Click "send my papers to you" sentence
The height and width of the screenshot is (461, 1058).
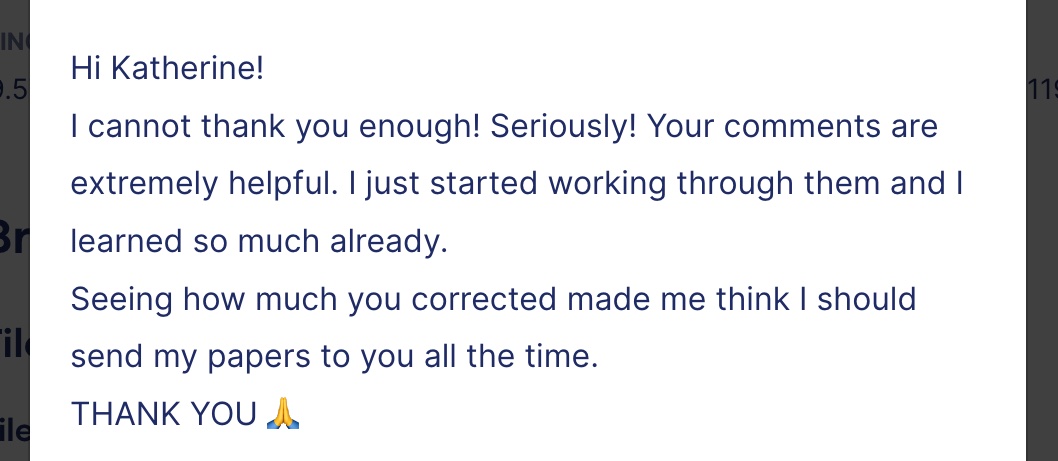[242, 356]
